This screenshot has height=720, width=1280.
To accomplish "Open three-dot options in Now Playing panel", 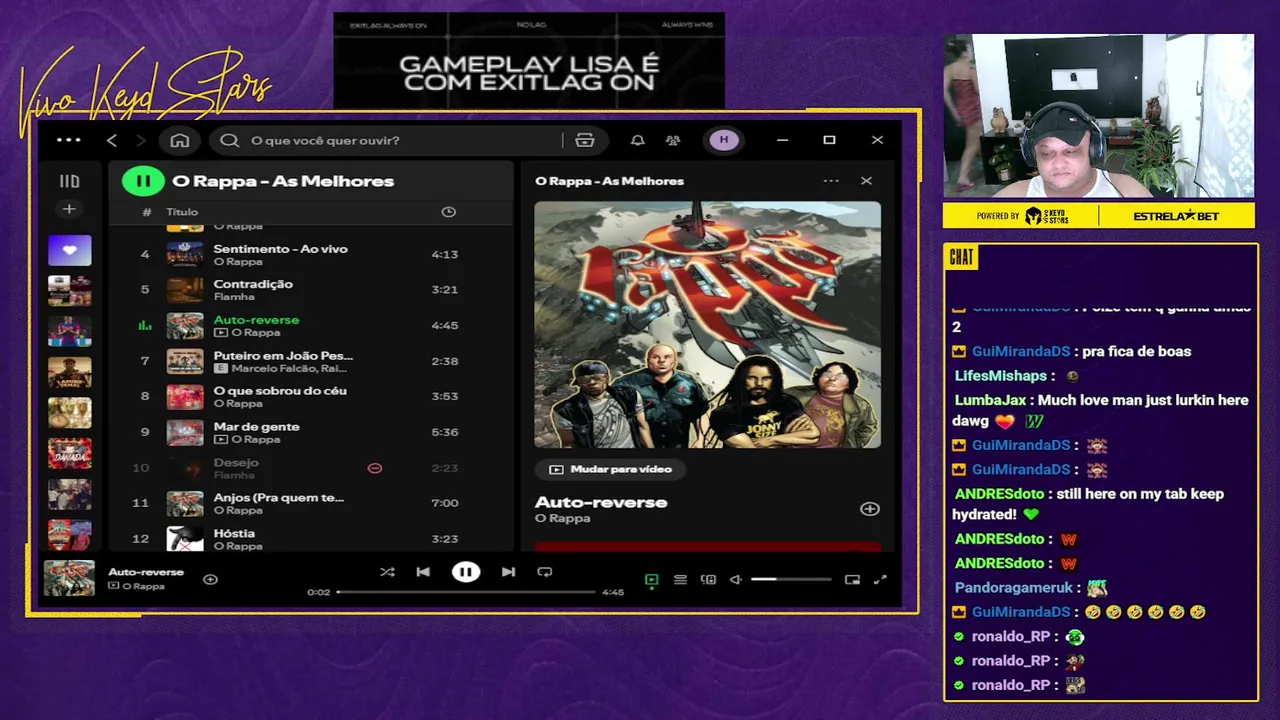I will pos(830,181).
